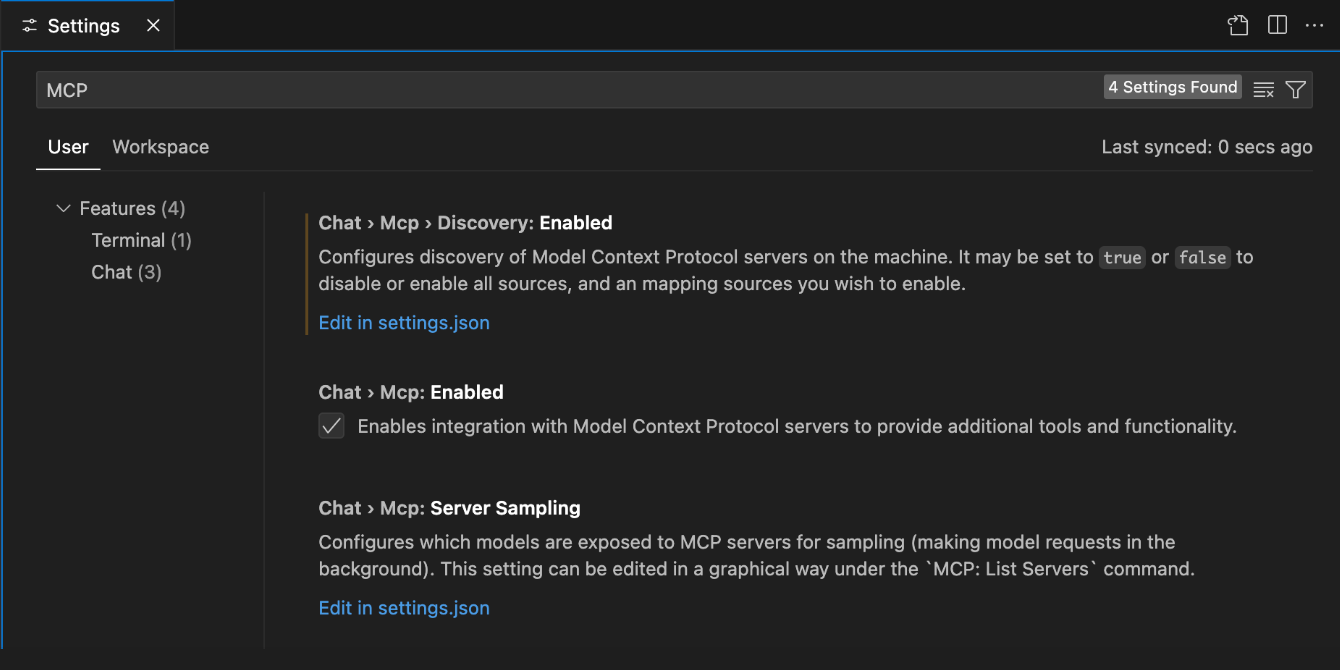Switch to the User settings tab
Viewport: 1340px width, 670px height.
67,146
